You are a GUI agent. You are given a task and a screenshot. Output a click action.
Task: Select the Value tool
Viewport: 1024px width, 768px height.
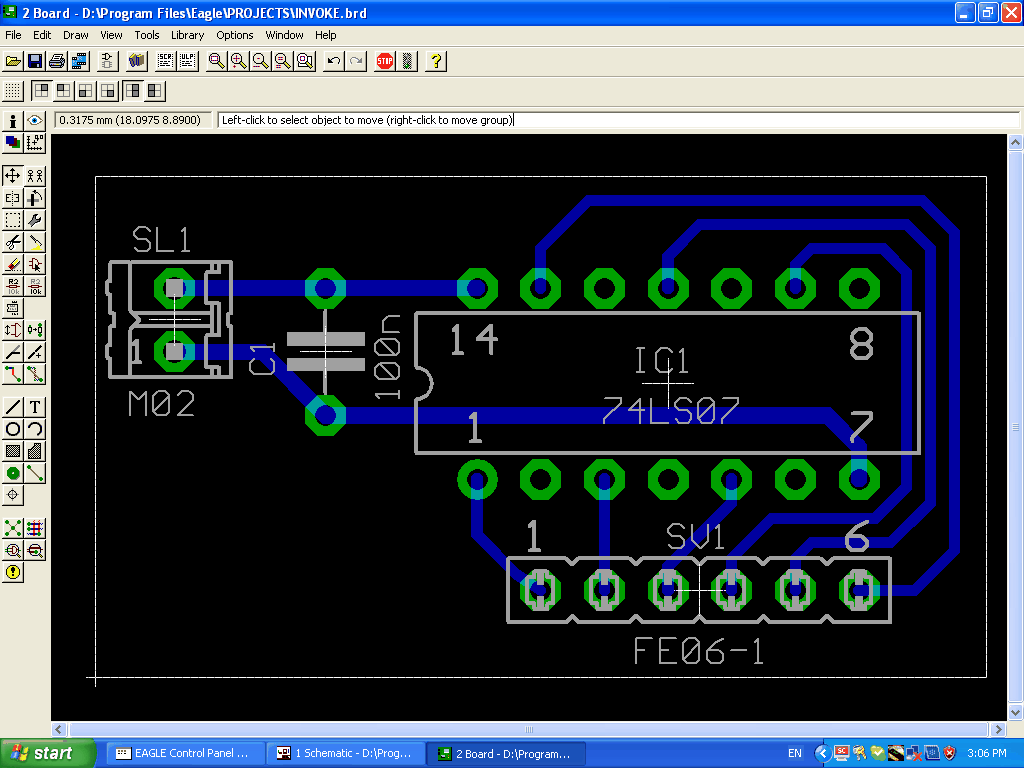35,287
